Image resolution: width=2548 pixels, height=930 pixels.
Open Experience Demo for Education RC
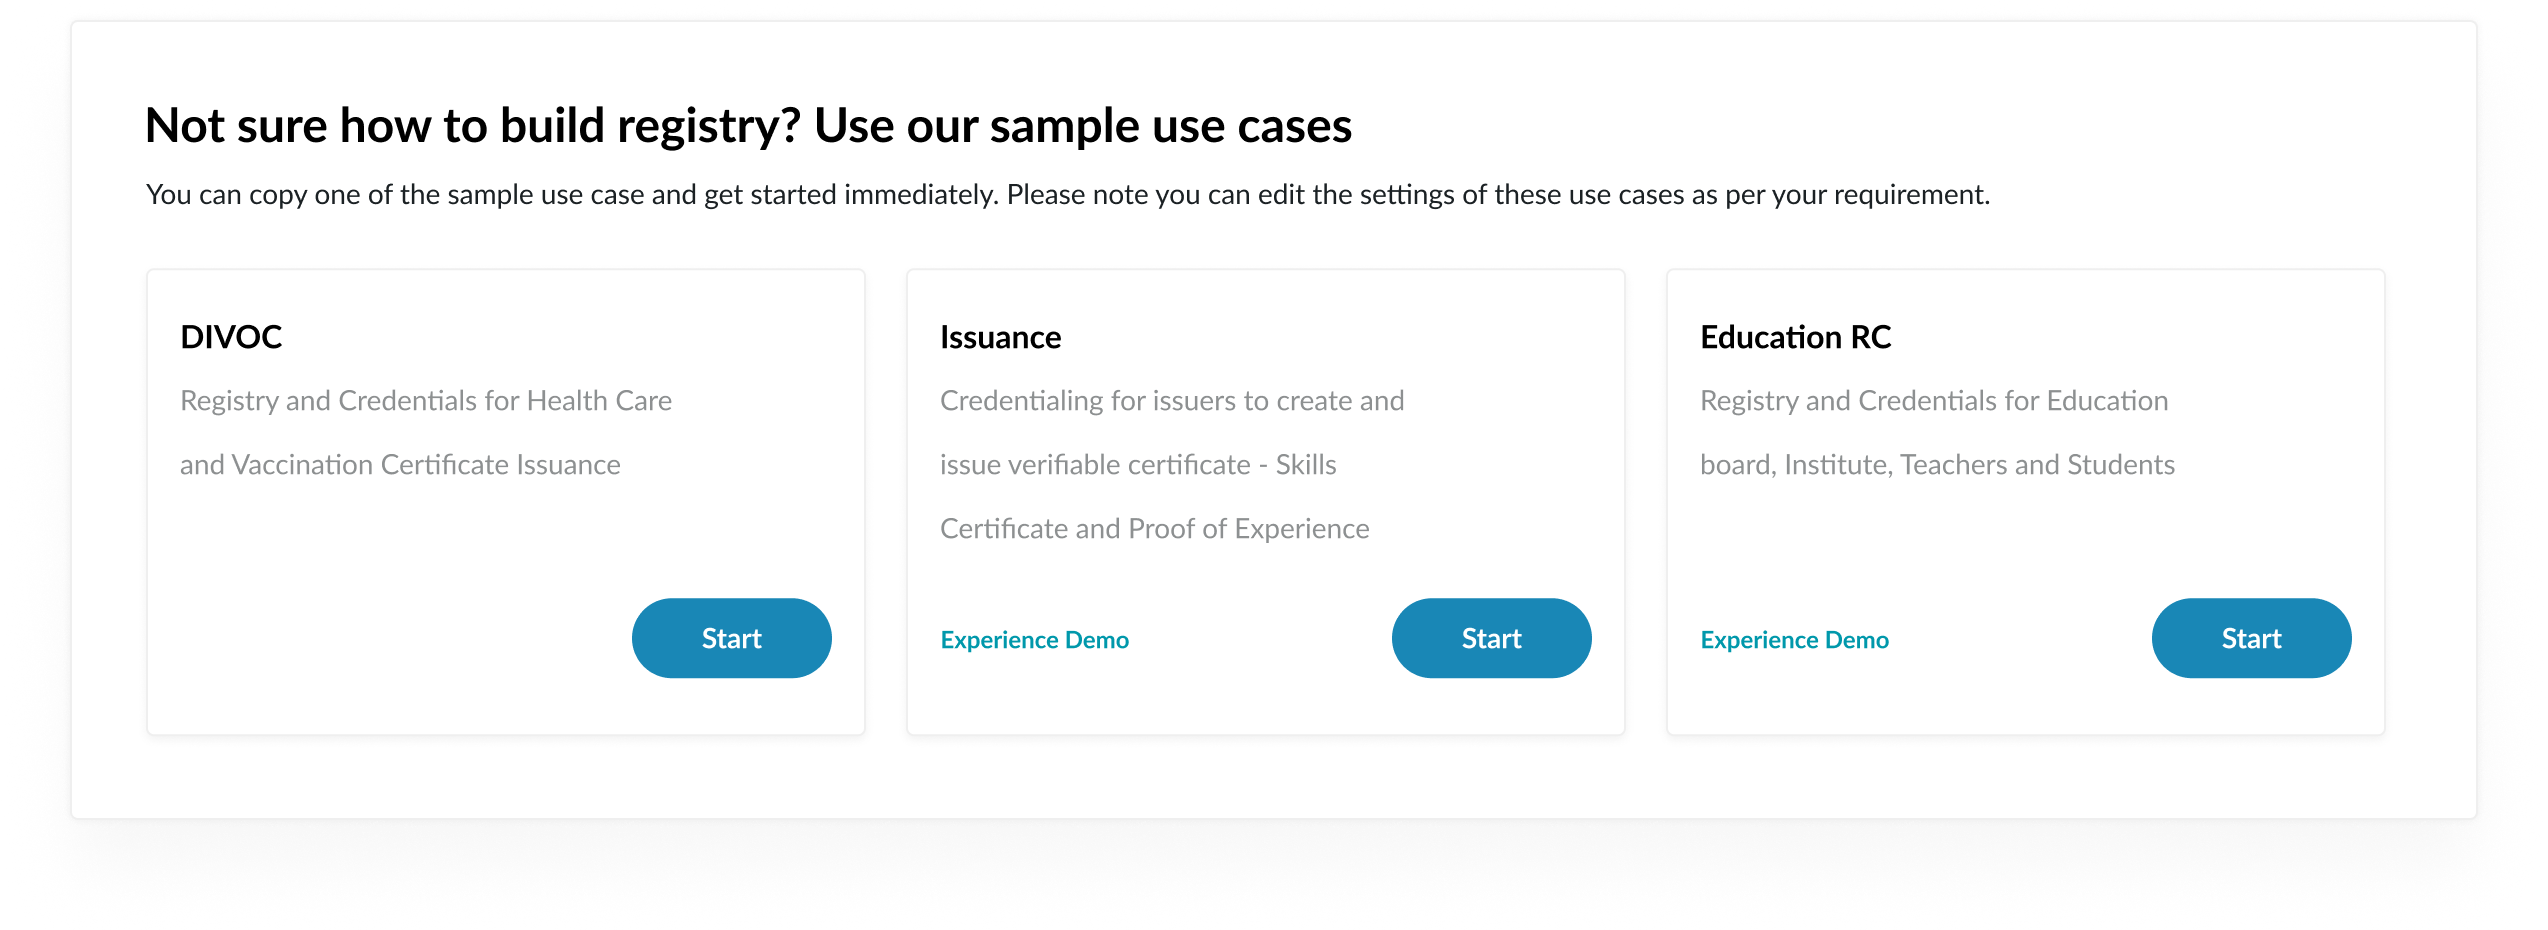click(x=1794, y=640)
